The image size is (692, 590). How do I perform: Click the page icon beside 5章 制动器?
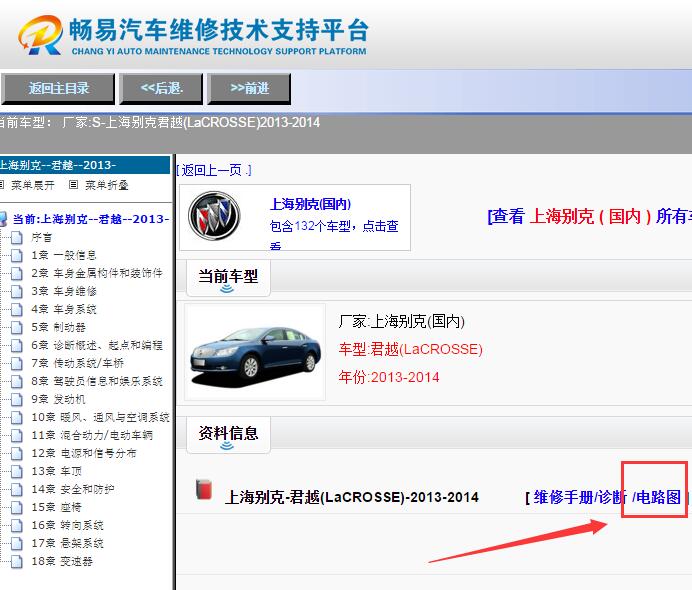[x=17, y=327]
